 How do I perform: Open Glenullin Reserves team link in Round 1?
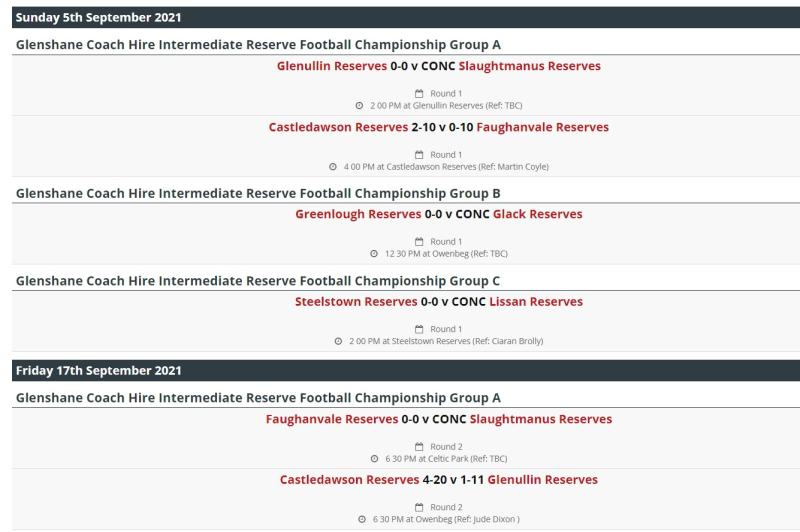pos(332,66)
